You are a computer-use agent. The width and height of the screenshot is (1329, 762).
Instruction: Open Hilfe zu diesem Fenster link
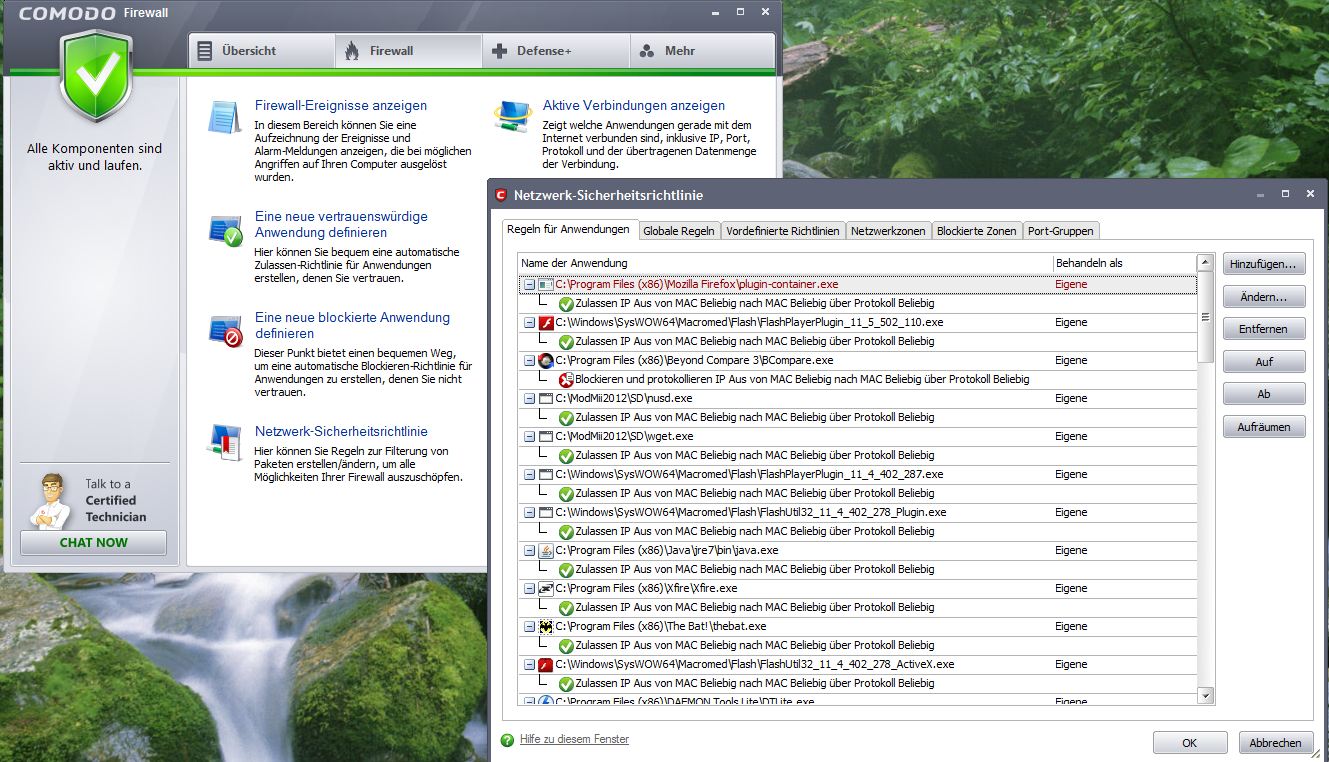click(x=574, y=739)
